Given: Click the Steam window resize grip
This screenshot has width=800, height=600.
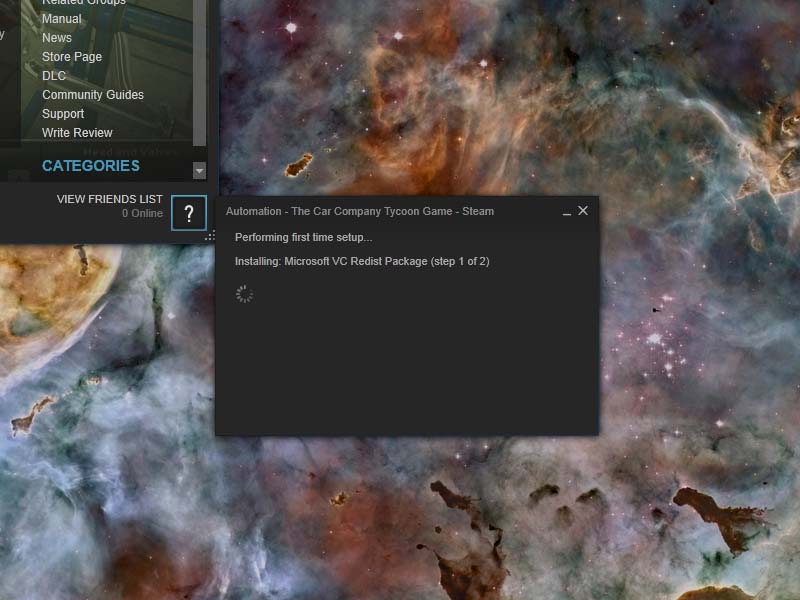Looking at the screenshot, I should (210, 236).
